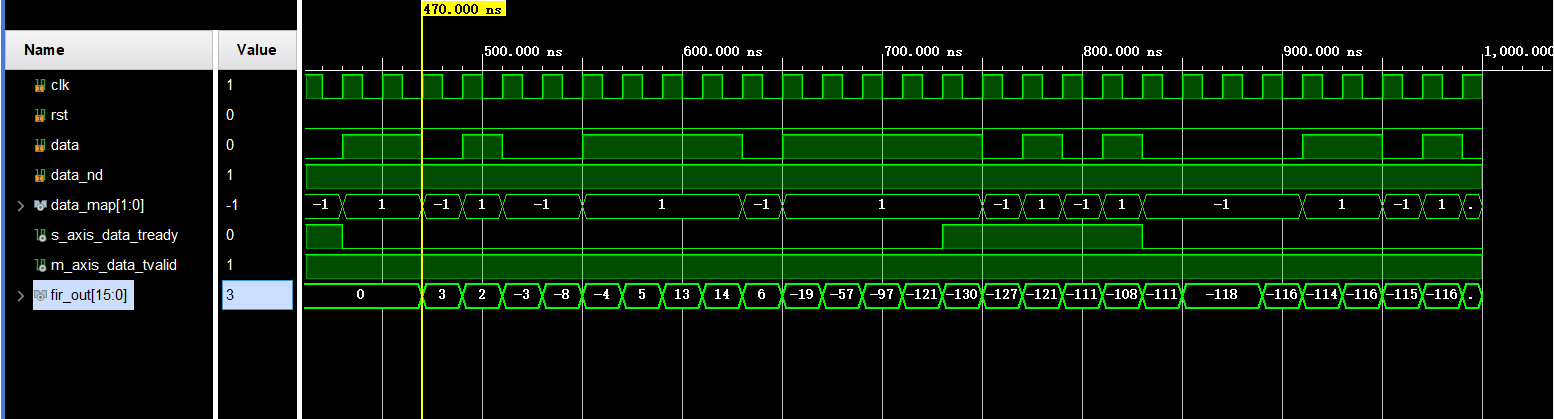The image size is (1554, 419).
Task: Click the -118 segment in fir_out waveform
Action: pyautogui.click(x=1221, y=295)
